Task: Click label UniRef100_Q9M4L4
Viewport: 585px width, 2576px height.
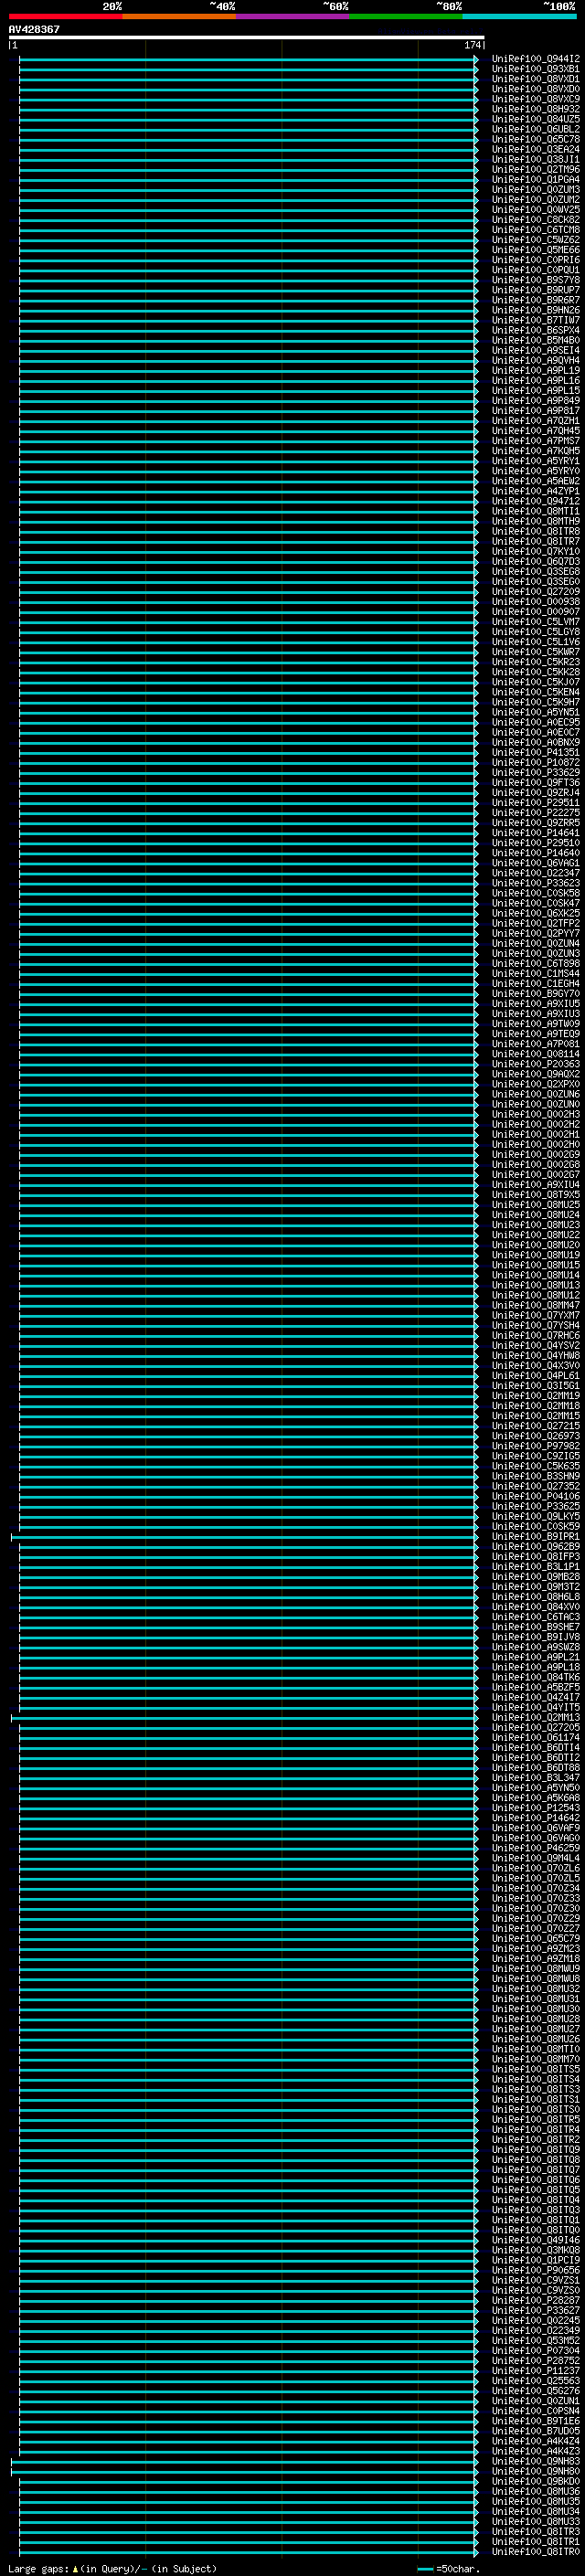Action: 536,1858
